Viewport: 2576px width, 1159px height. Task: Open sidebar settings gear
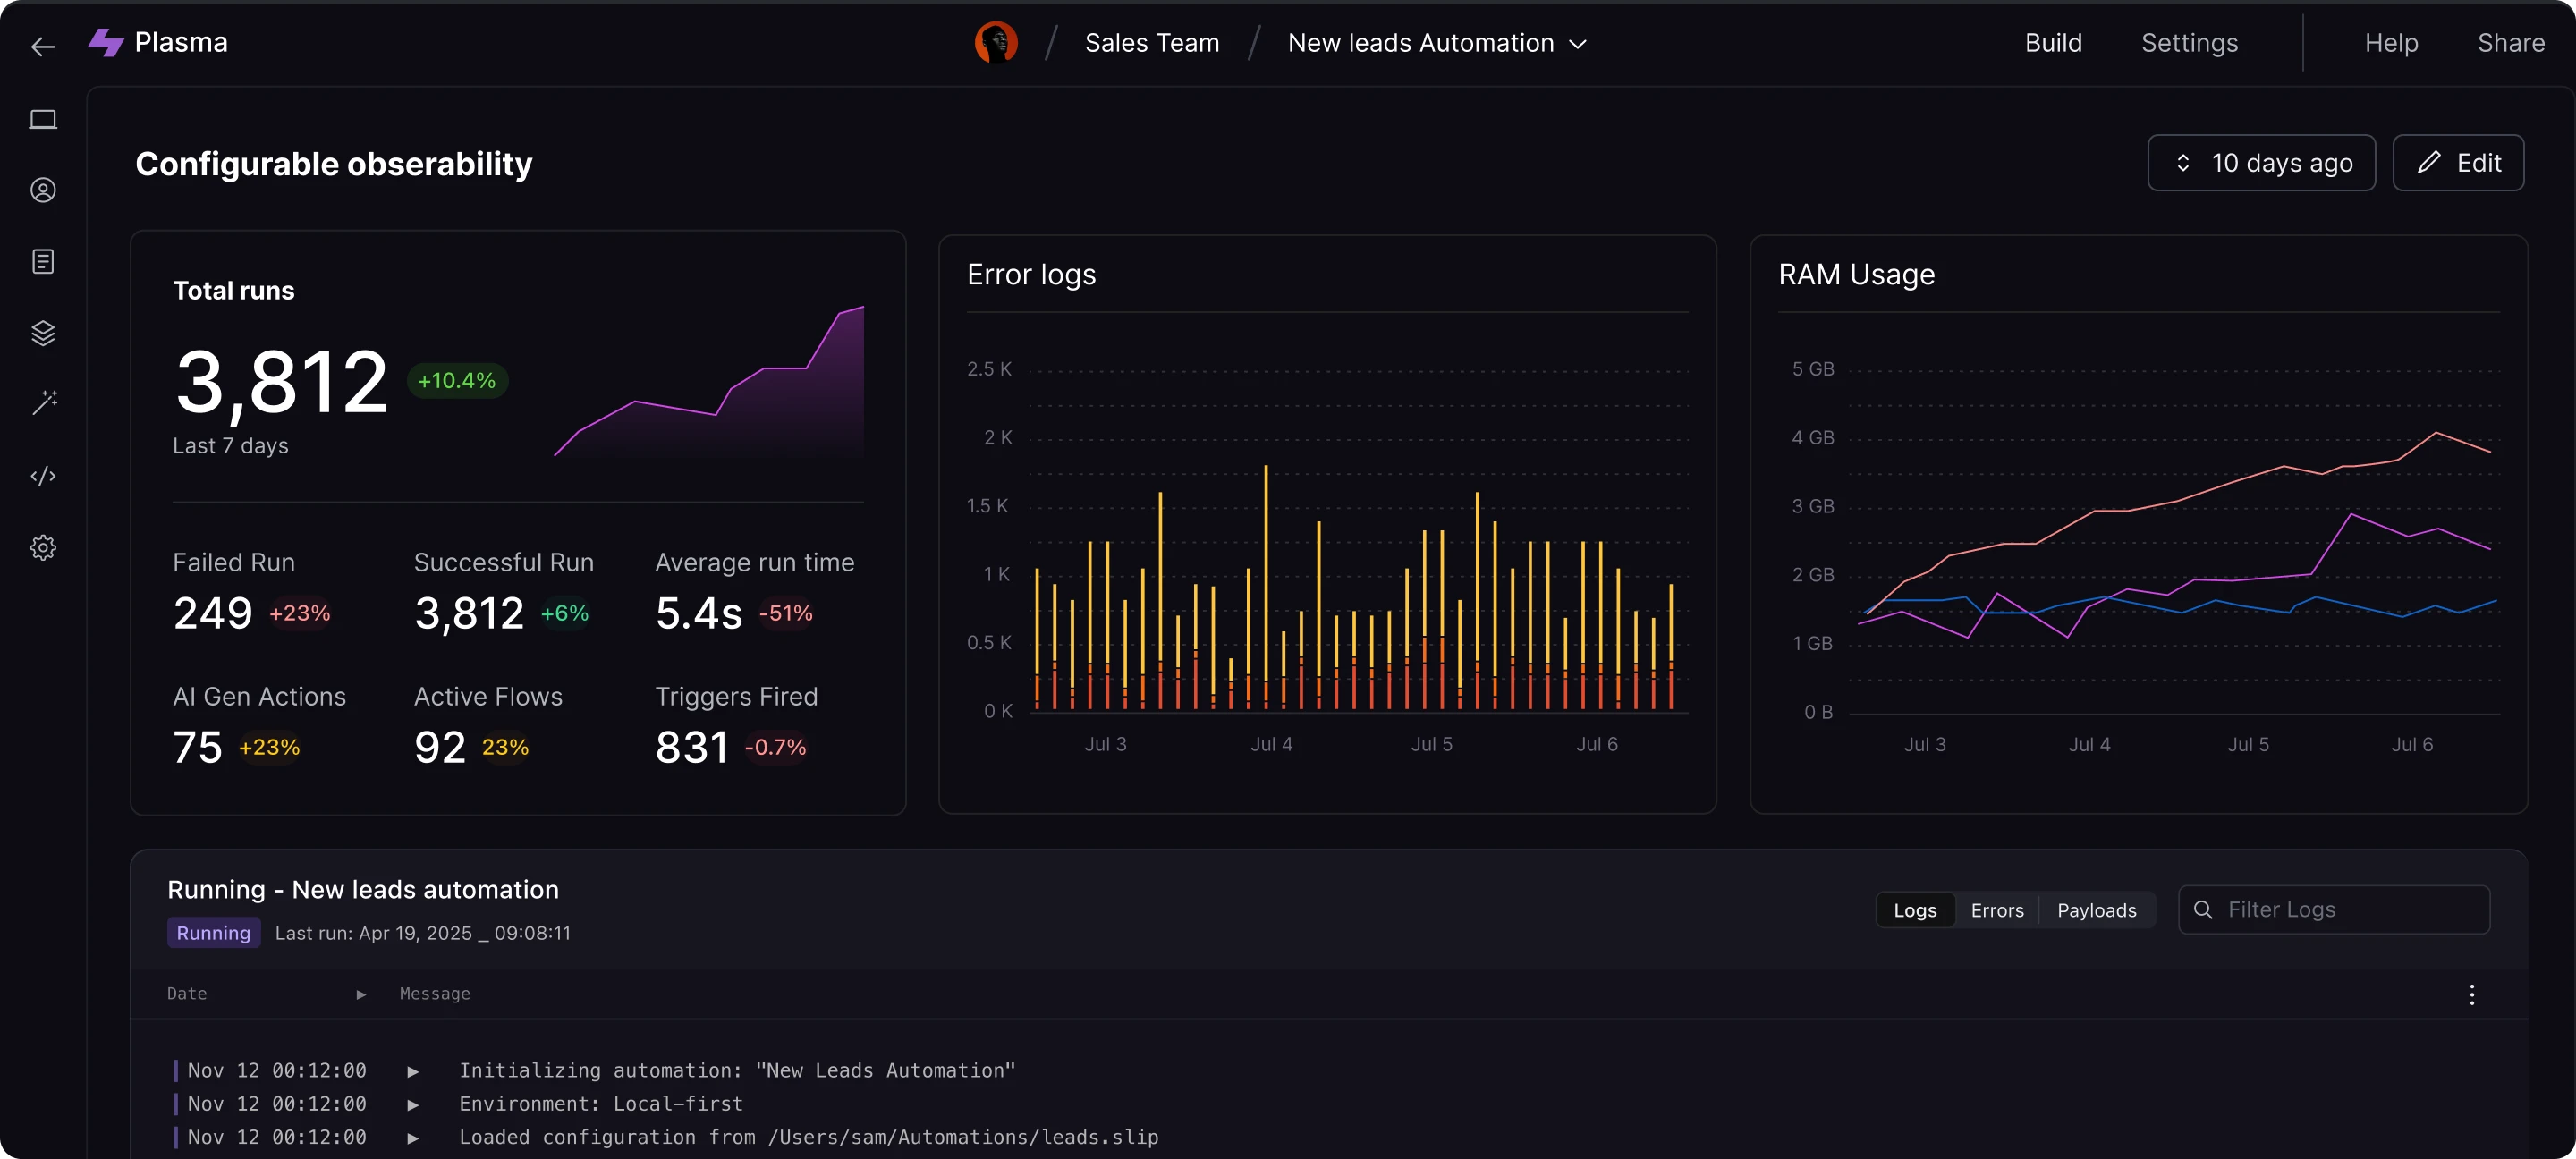coord(43,547)
